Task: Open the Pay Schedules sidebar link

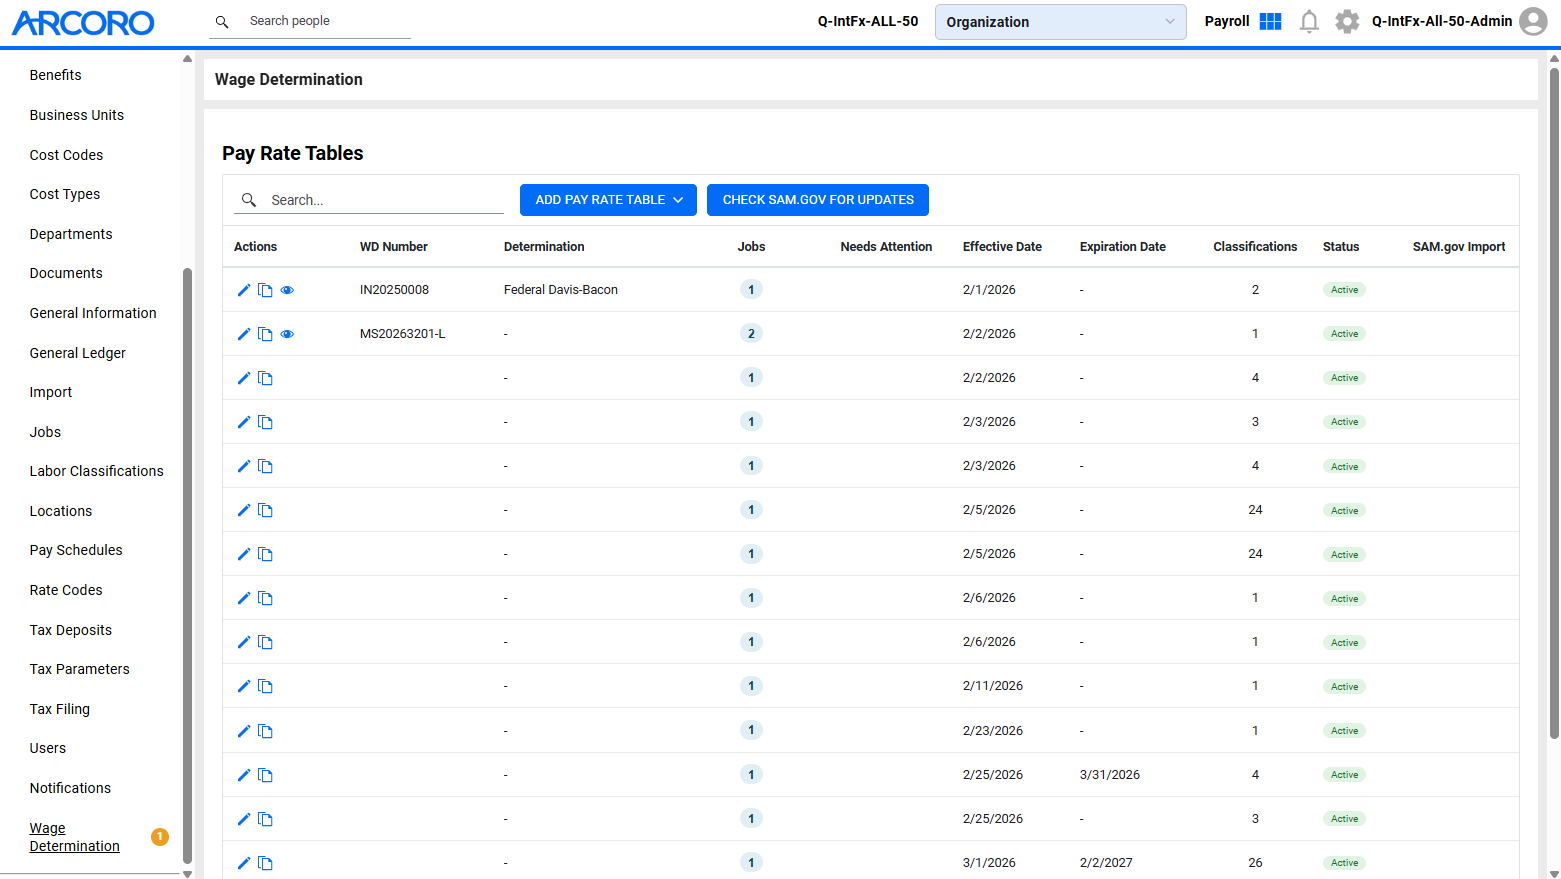Action: click(x=76, y=550)
